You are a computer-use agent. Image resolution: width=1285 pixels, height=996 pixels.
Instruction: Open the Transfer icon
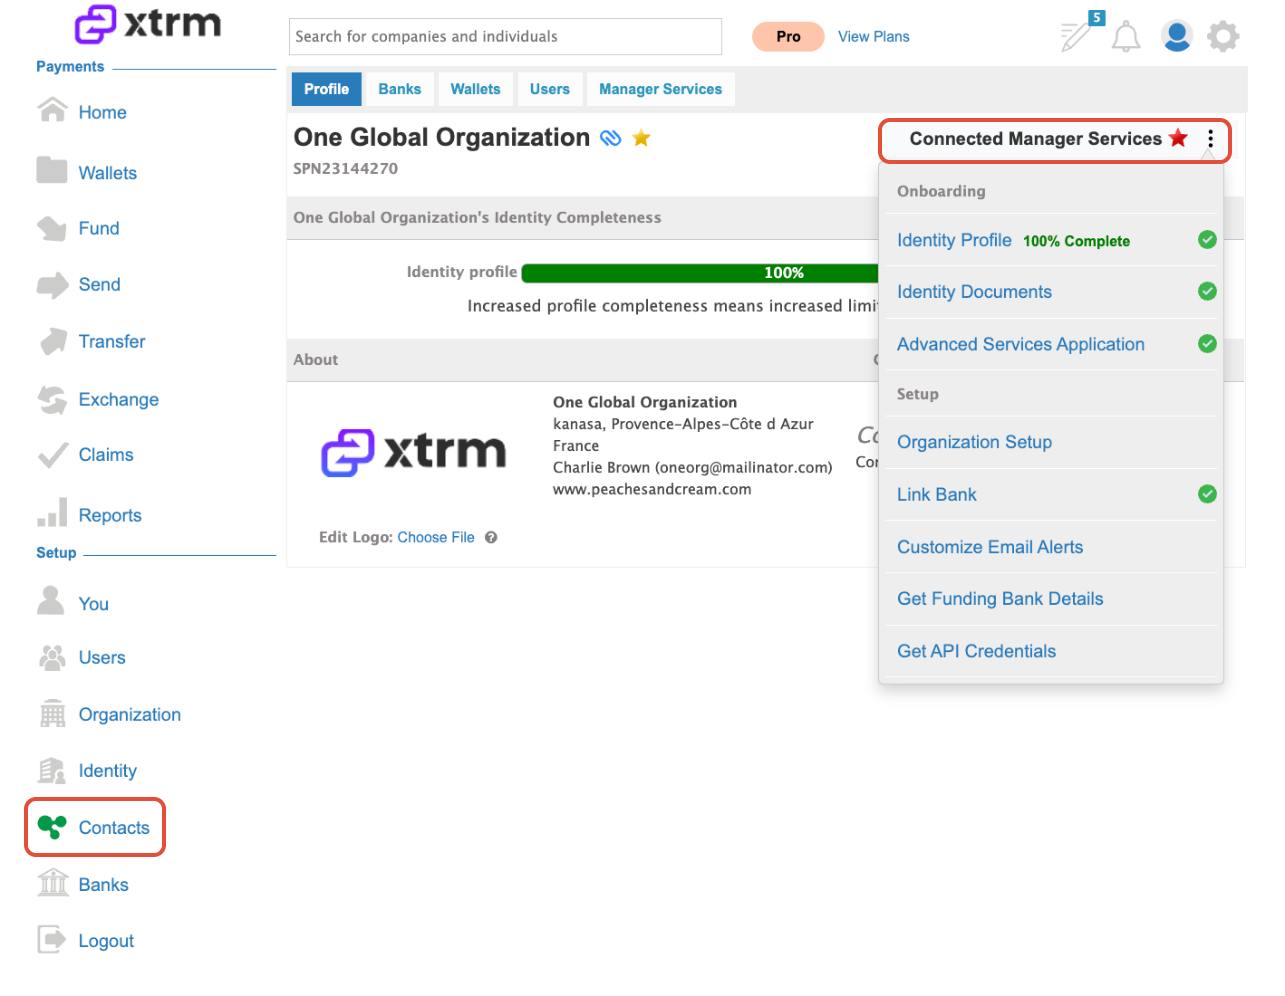(53, 341)
